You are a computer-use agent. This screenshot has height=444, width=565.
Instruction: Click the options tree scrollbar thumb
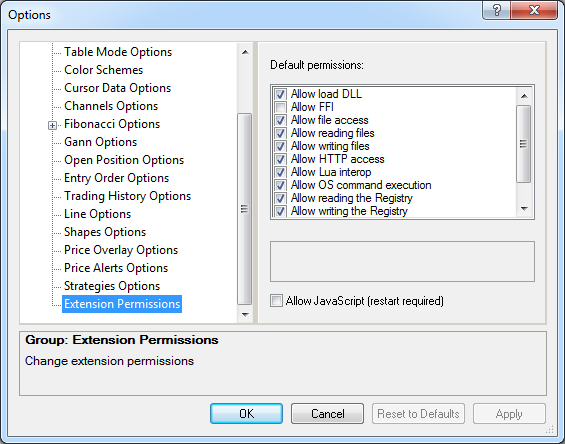coord(245,209)
